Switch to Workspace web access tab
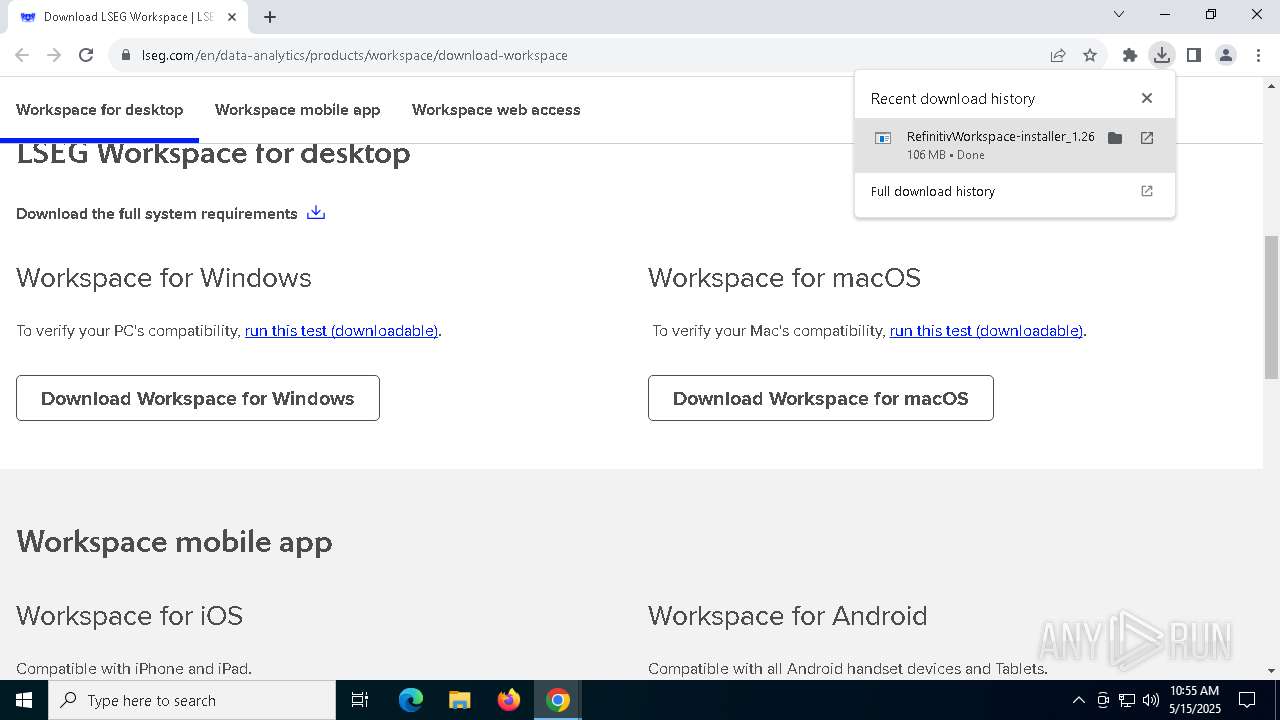1280x720 pixels. [496, 110]
